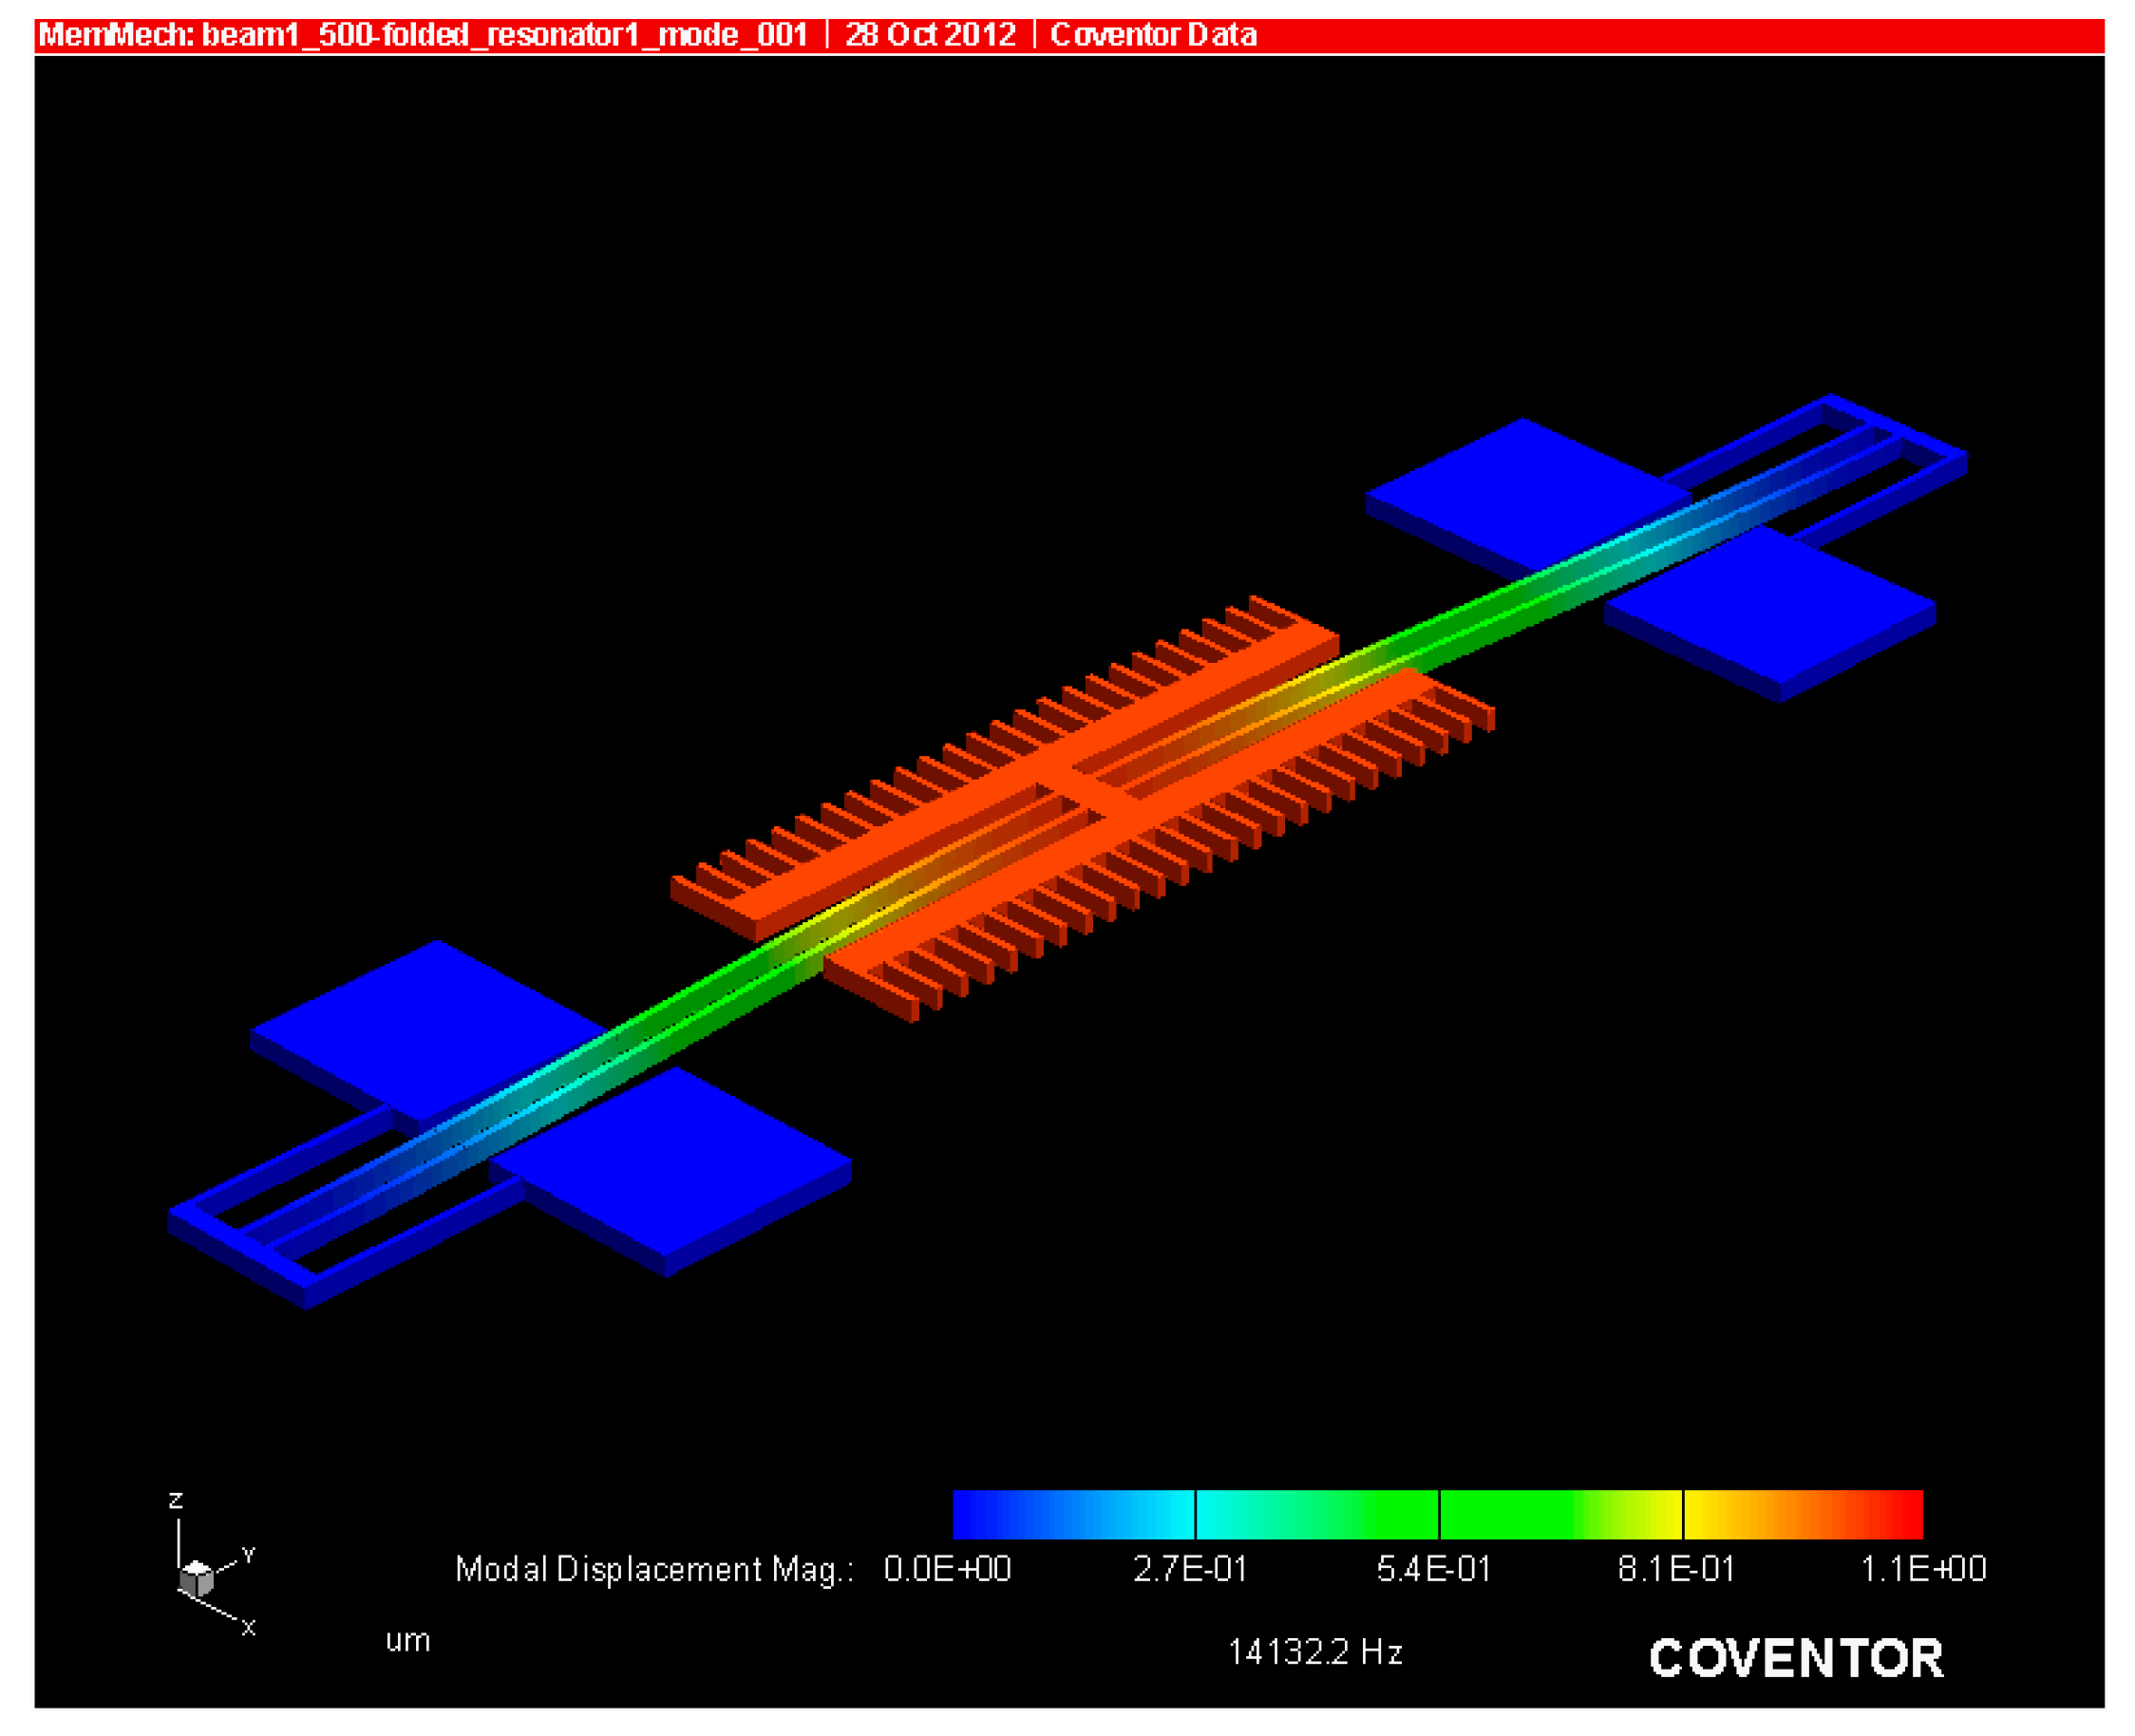Click the Modal Displacement Mag. legend label
Image resolution: width=2135 pixels, height=1736 pixels.
[x=654, y=1569]
